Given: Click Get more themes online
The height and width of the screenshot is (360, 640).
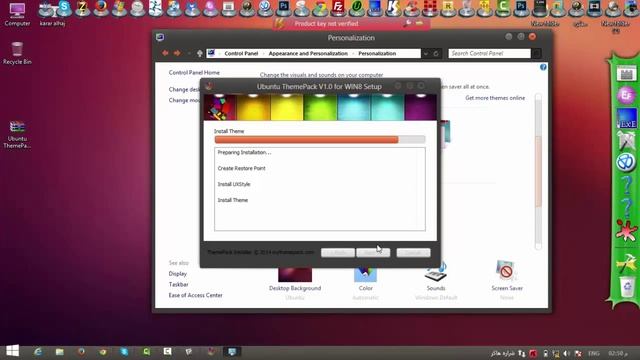Looking at the screenshot, I should tap(495, 98).
